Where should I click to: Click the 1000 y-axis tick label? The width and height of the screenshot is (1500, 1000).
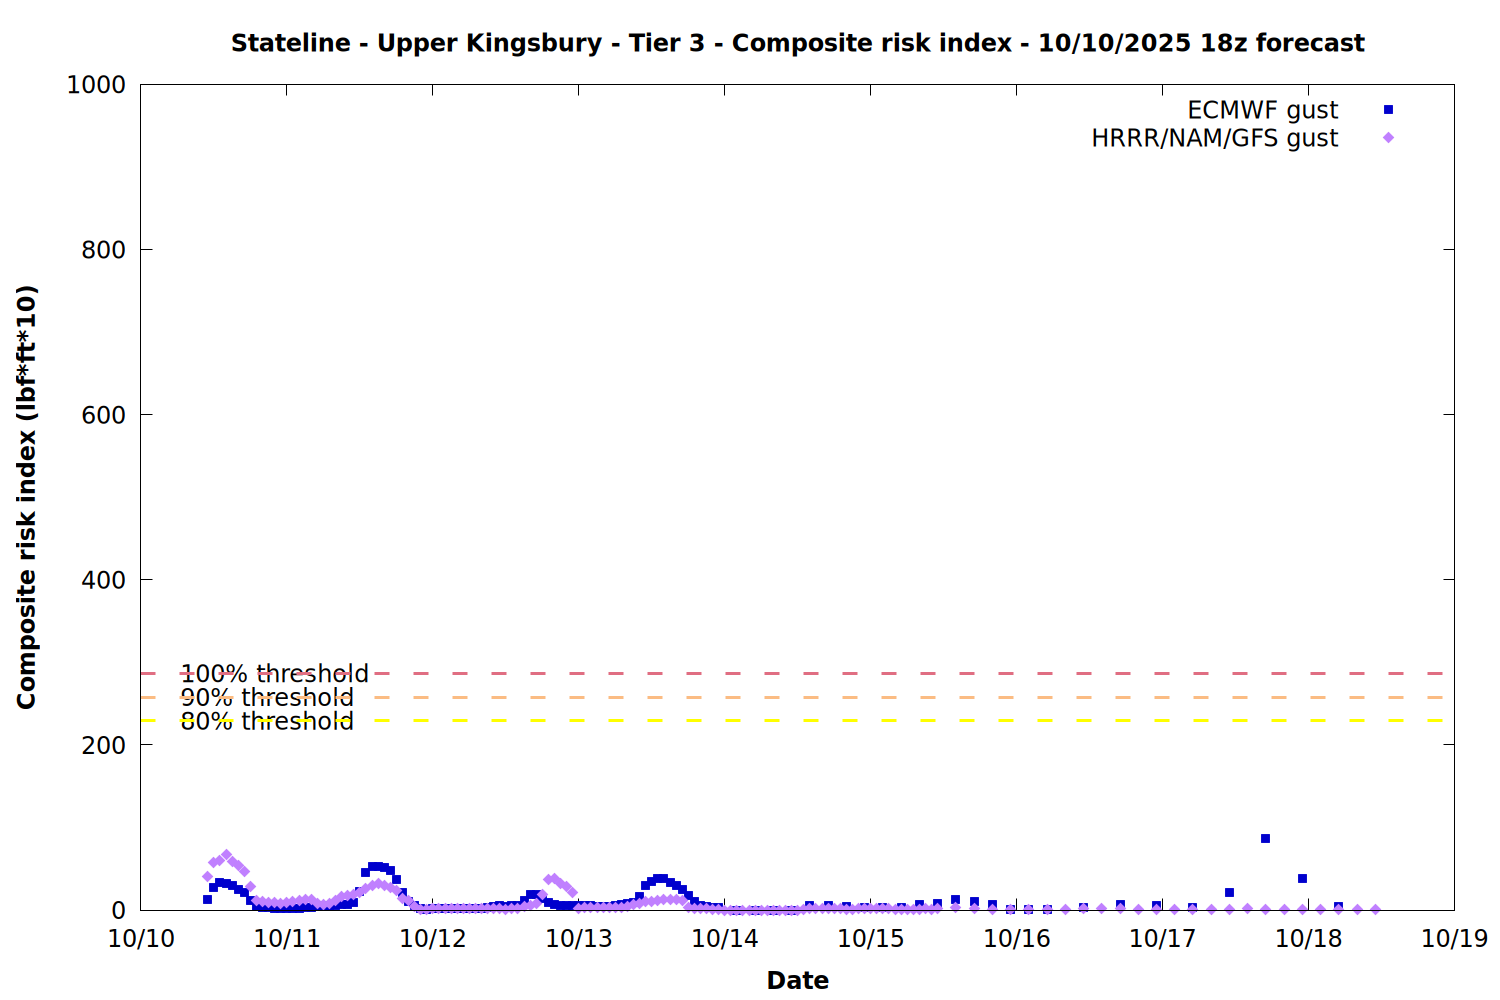point(96,85)
